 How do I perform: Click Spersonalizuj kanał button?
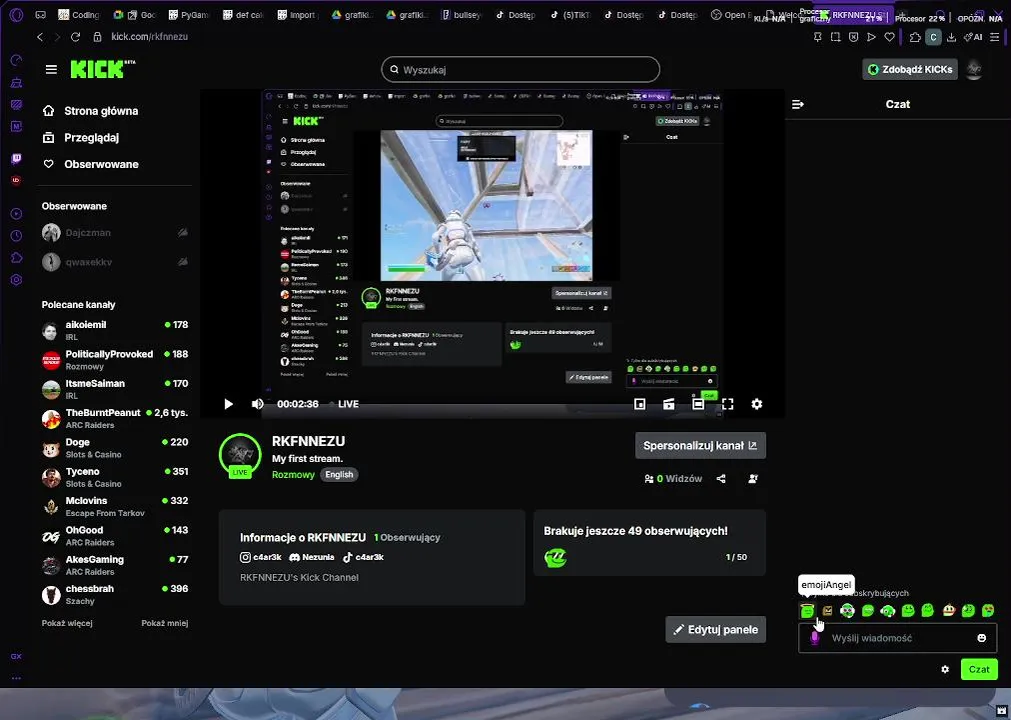tap(700, 445)
